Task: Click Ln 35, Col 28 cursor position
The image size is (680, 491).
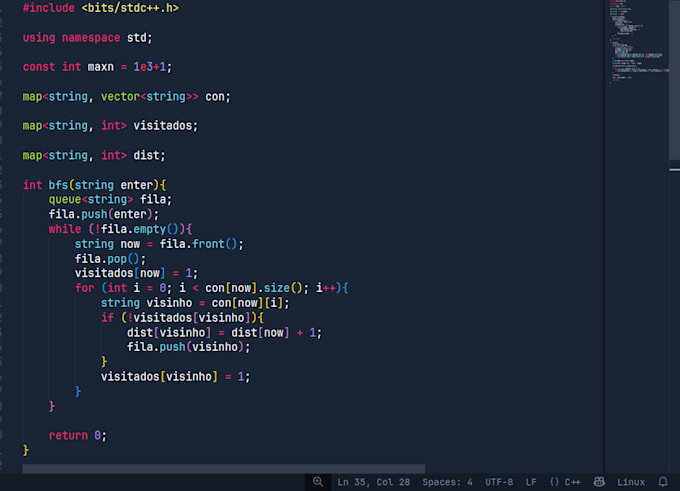Action: click(373, 482)
